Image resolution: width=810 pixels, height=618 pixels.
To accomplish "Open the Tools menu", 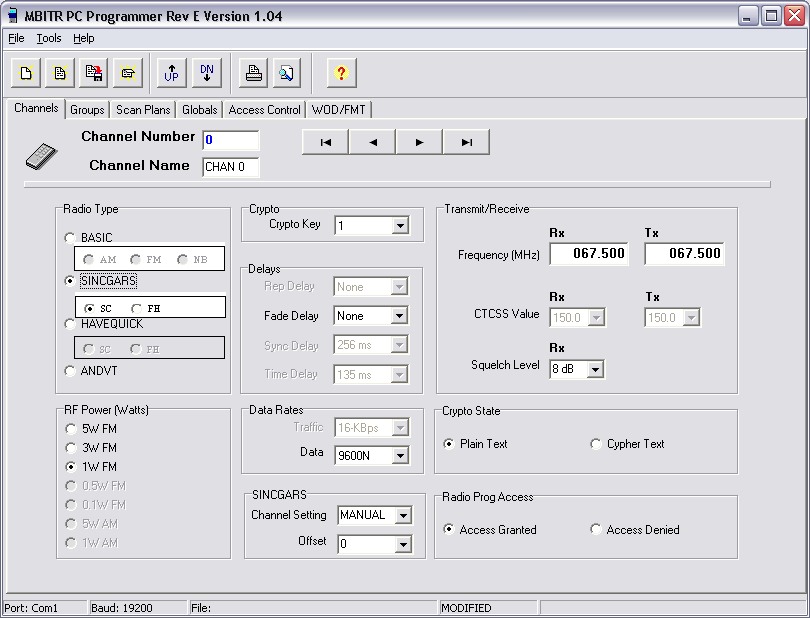I will [x=49, y=38].
